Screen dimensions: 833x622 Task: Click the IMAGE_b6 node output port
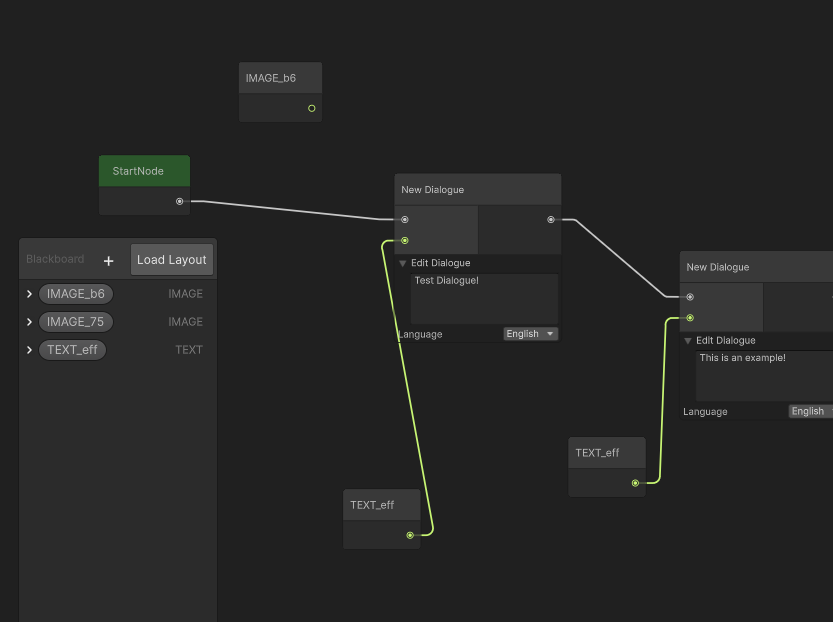click(312, 108)
